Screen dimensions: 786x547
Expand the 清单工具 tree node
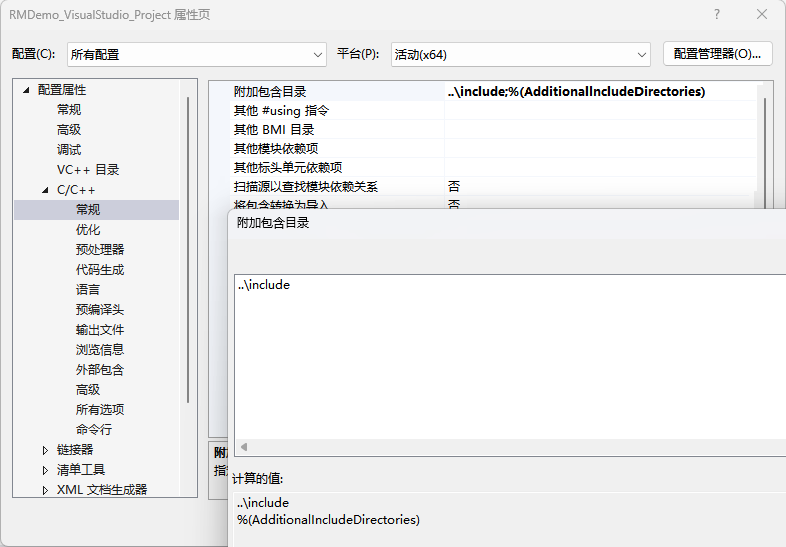tap(45, 470)
